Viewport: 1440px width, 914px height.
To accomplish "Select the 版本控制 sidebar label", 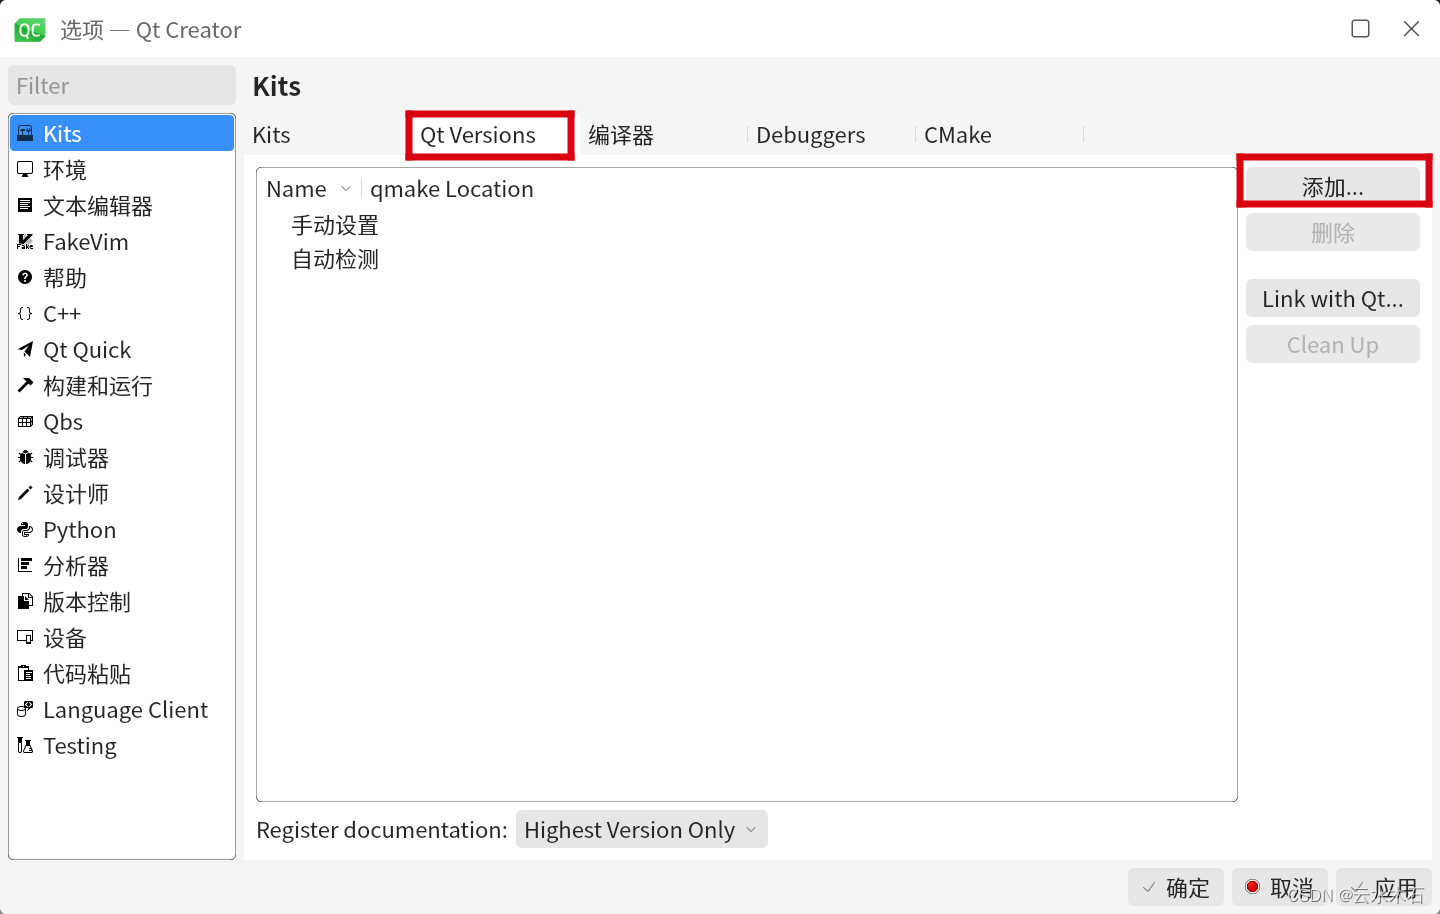I will (x=87, y=602).
